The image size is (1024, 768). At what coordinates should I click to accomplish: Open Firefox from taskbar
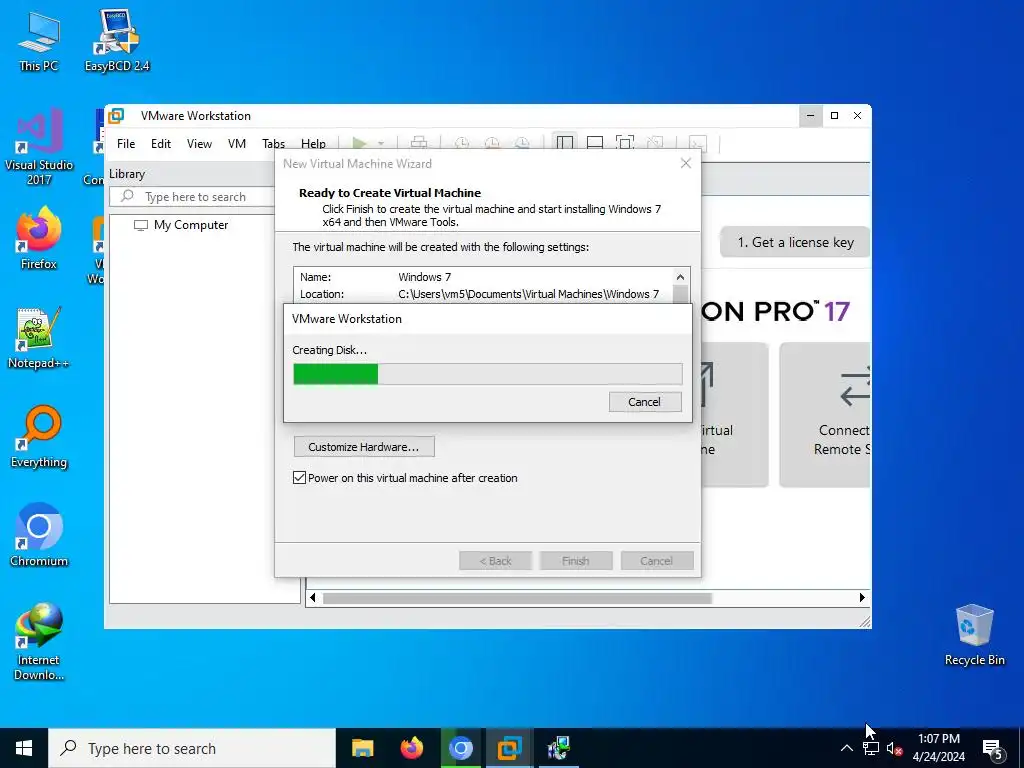pos(411,748)
